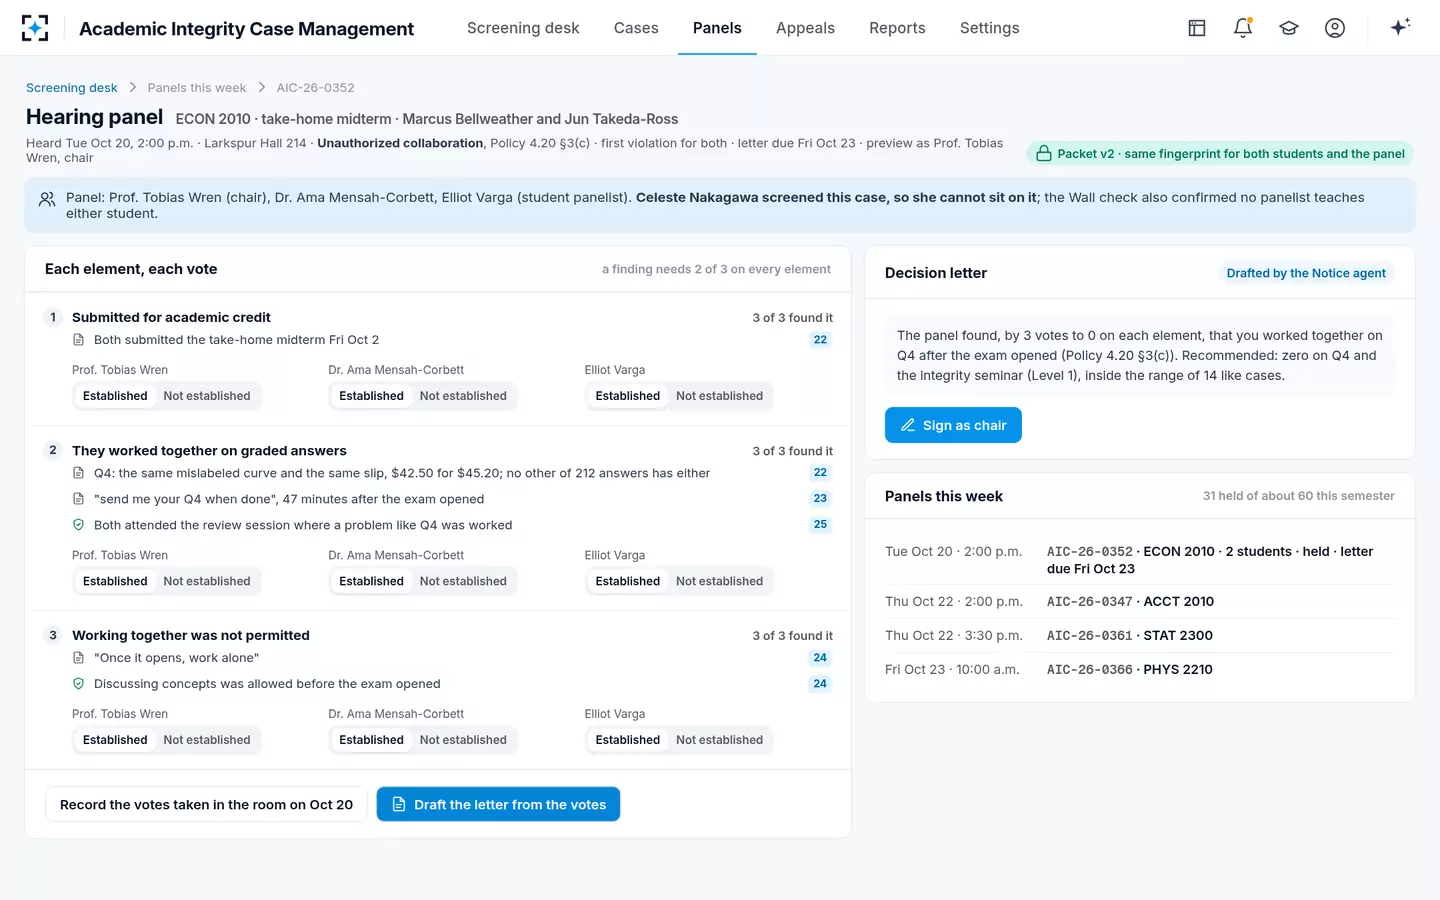1440x900 pixels.
Task: Record the votes taken in the room on Oct 20
Action: tap(206, 804)
